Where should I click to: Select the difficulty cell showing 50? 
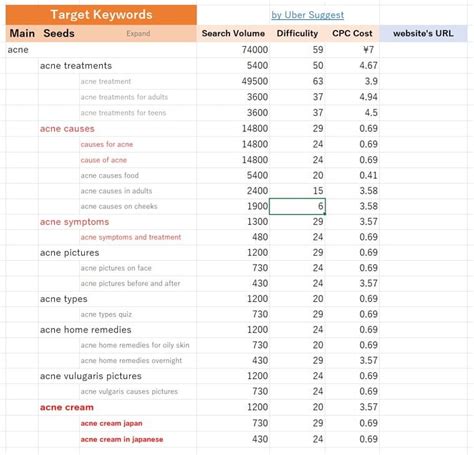coord(297,66)
